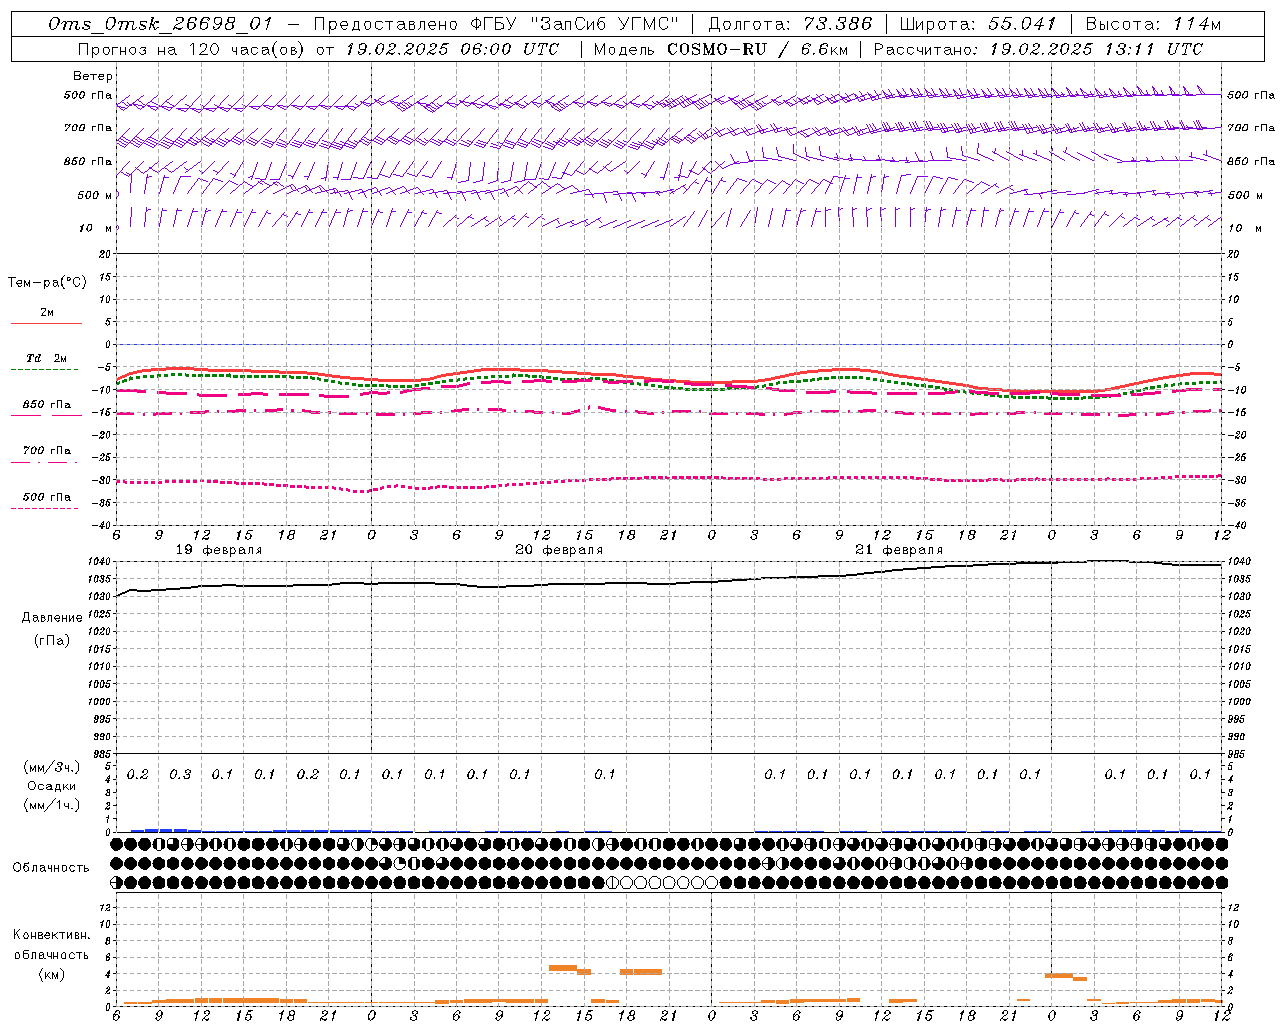Viewport: 1280px width, 1024px height.
Task: Click the dotted pink line sample under the 500 гПа legend
Action: (x=45, y=508)
